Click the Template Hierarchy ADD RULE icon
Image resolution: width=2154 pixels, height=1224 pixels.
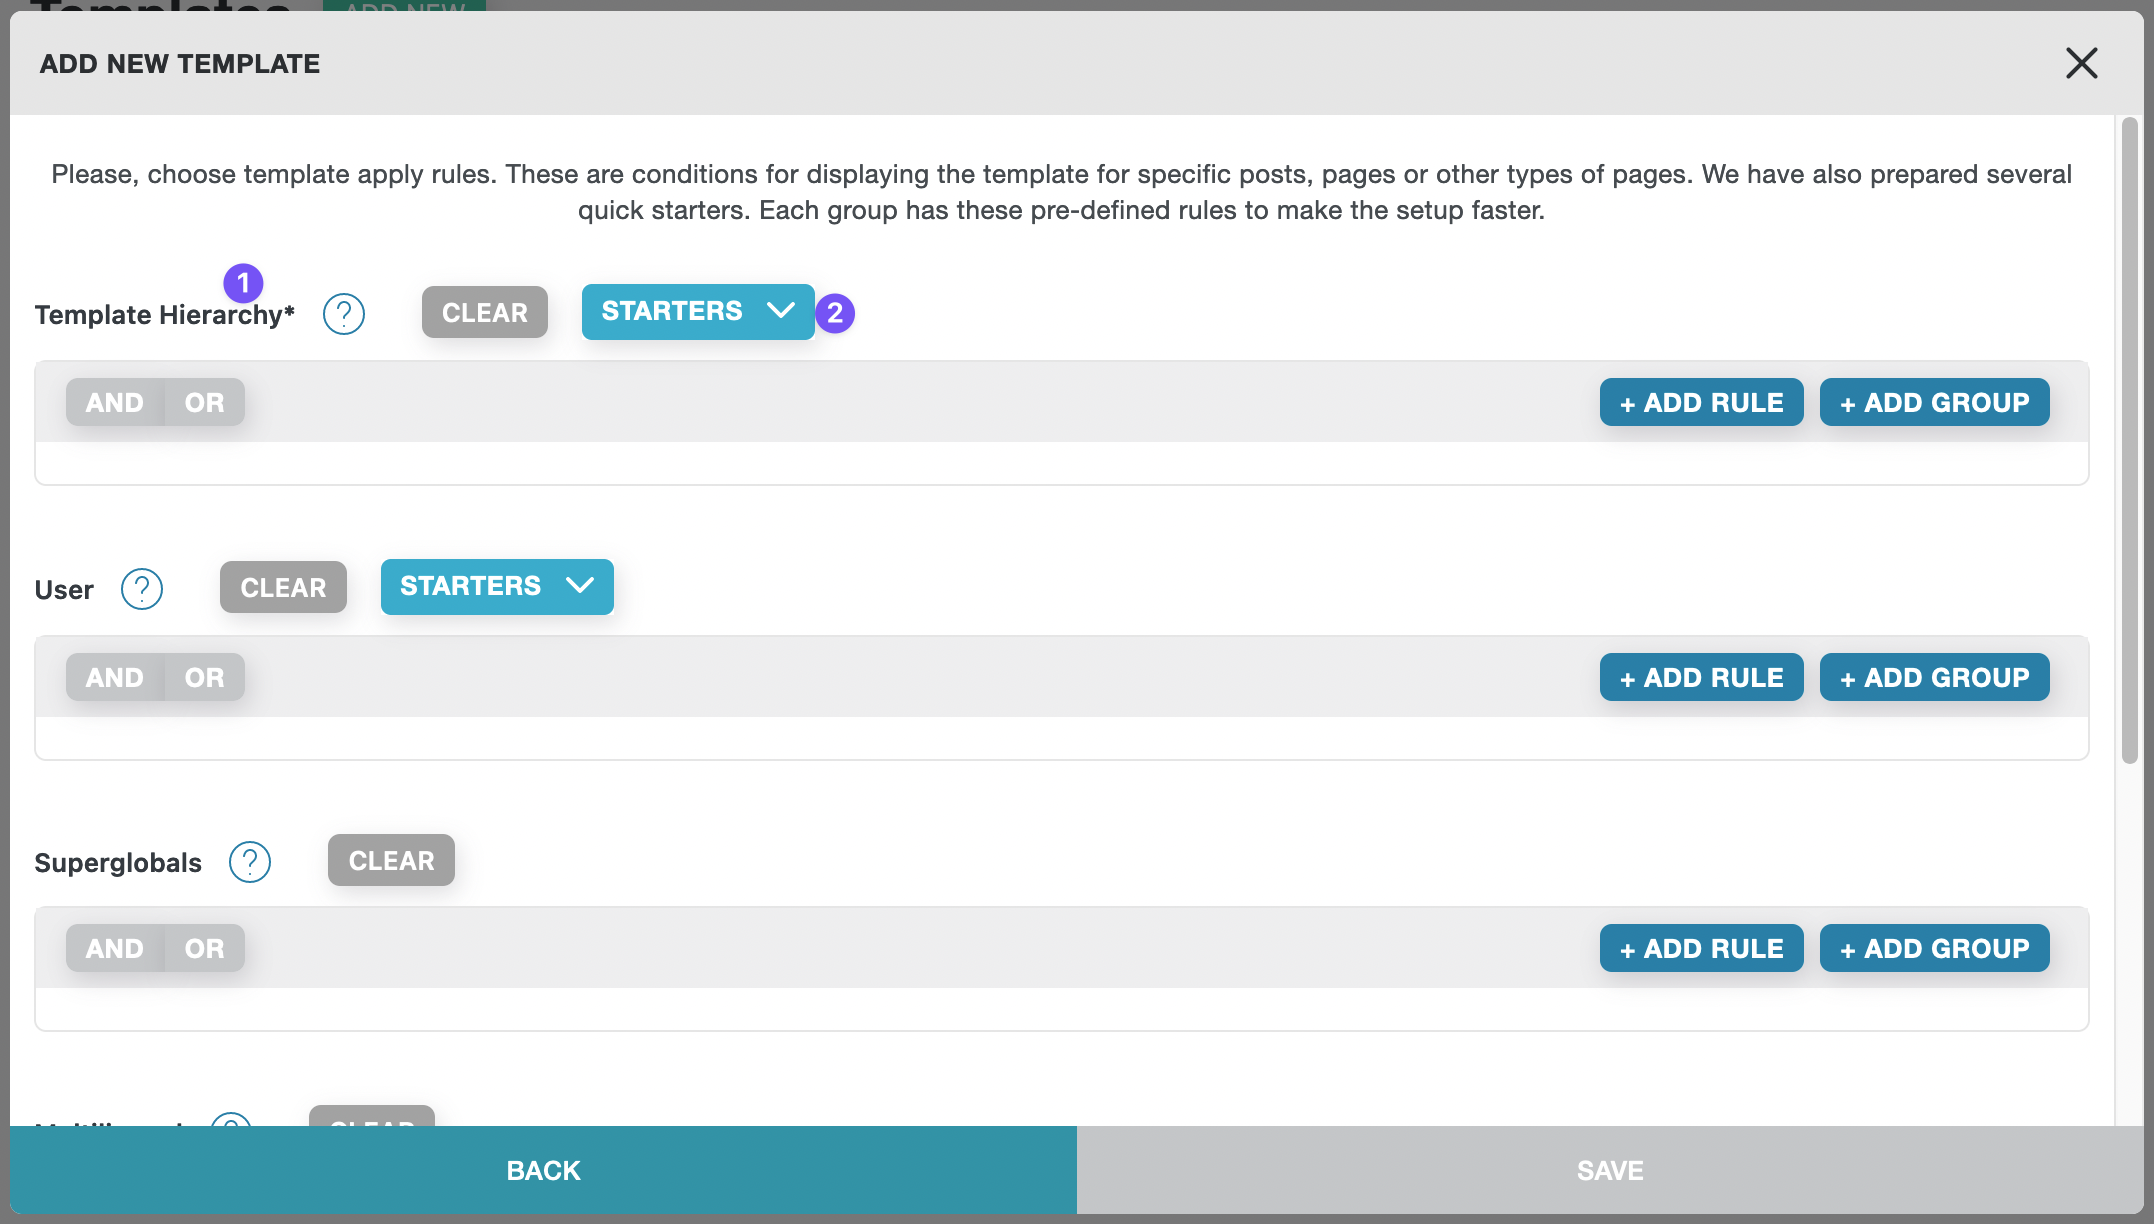tap(1701, 401)
